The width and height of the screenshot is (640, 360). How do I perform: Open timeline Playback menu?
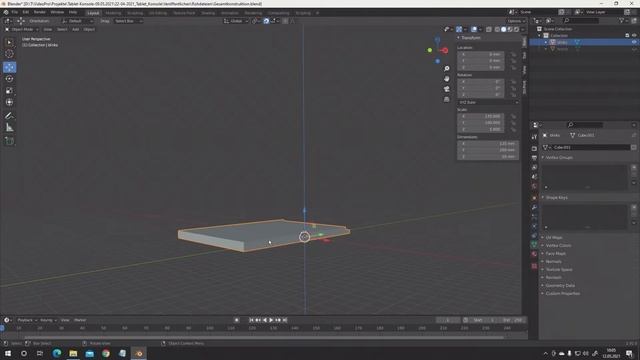[27, 320]
